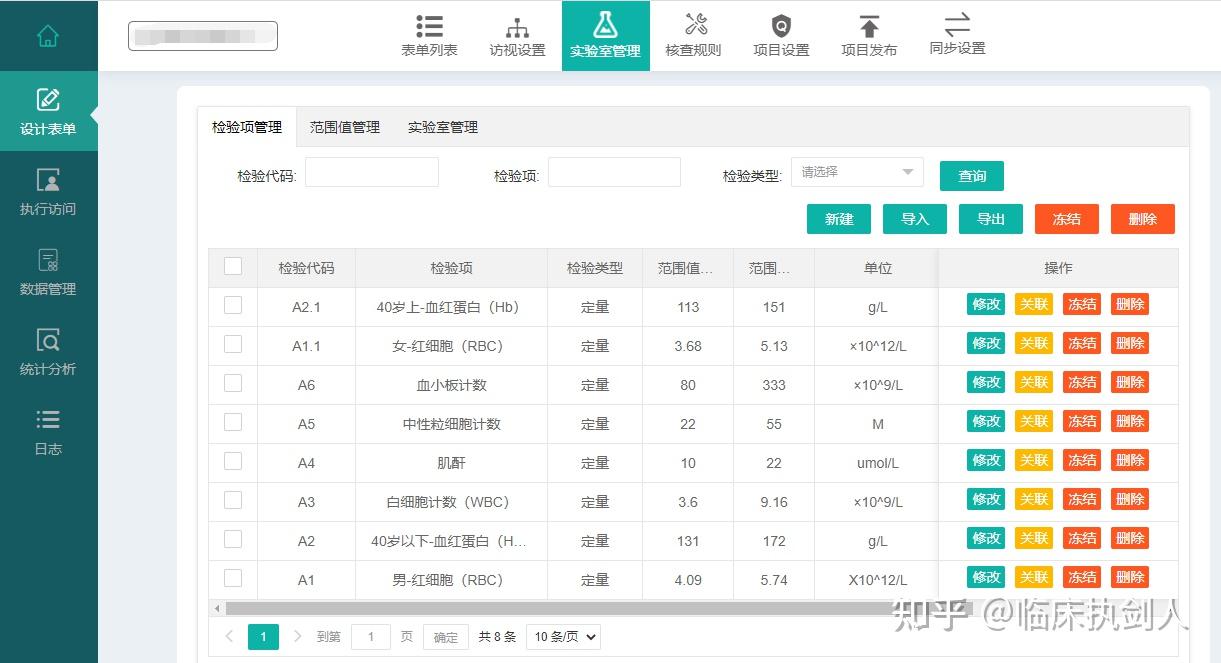Select the checkbox for row A2.1
Image resolution: width=1221 pixels, height=663 pixels.
(232, 305)
